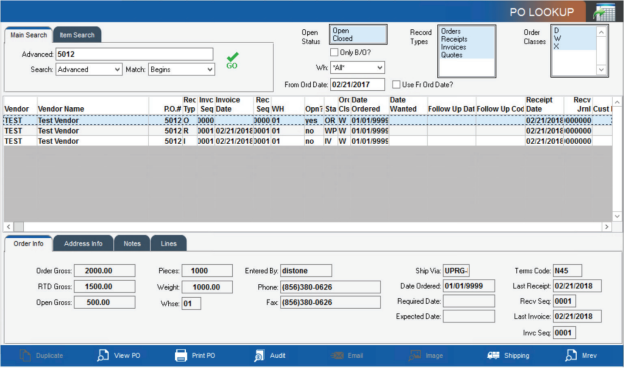This screenshot has height=368, width=624.
Task: Click the Duplicate button label
Action: pyautogui.click(x=49, y=356)
